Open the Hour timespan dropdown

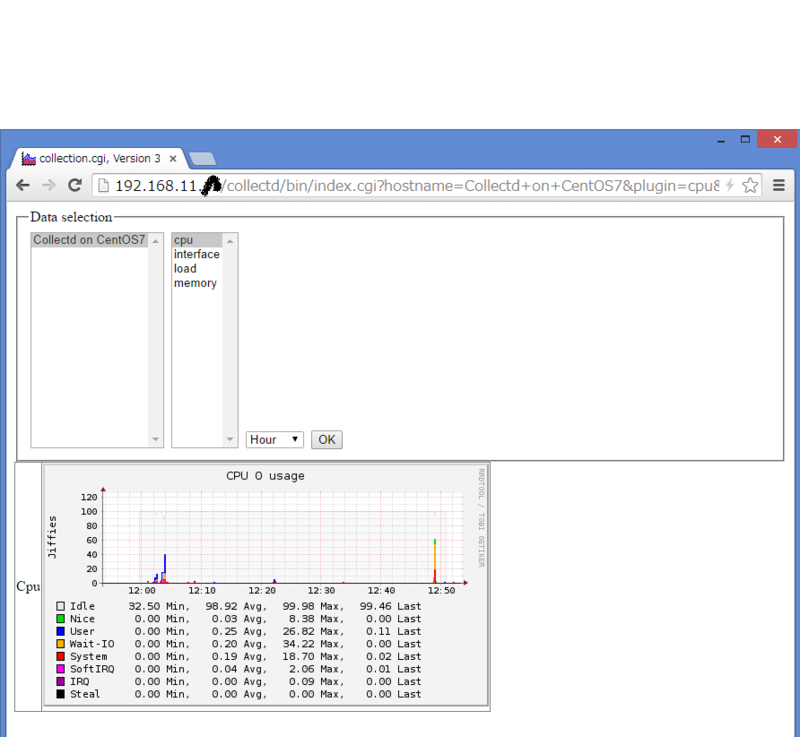point(274,440)
